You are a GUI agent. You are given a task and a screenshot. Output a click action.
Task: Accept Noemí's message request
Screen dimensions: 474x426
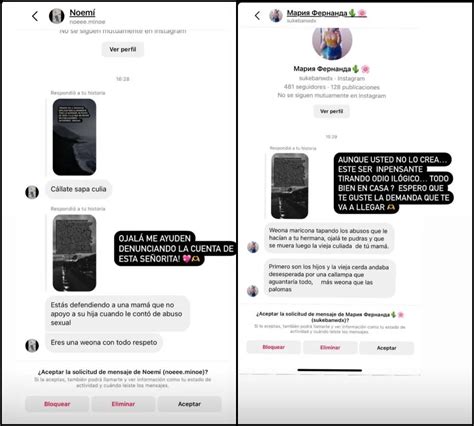point(189,404)
